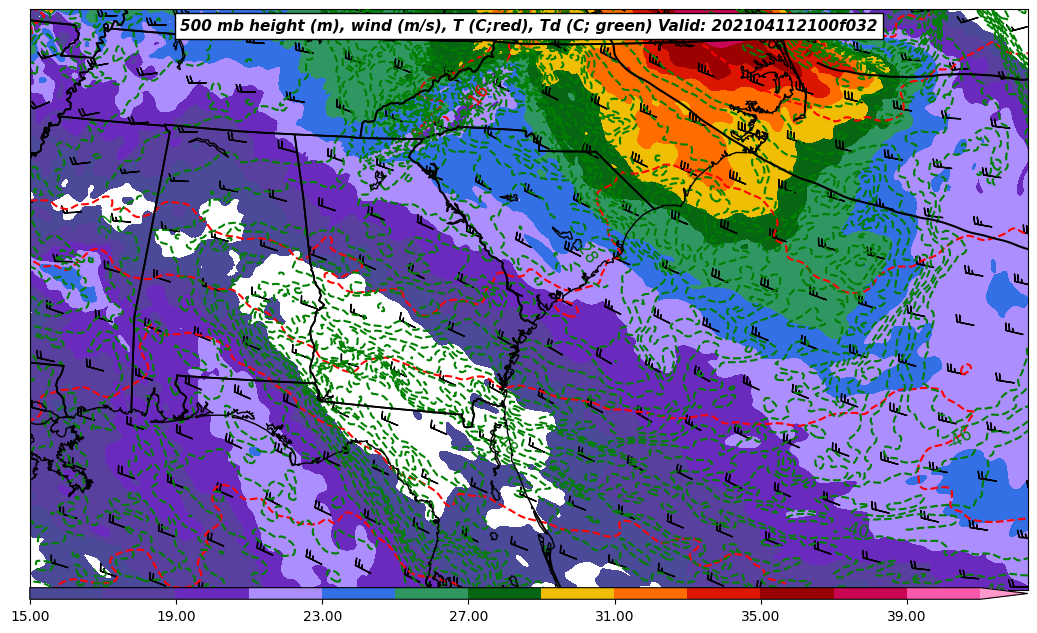Image resolution: width=1037 pixels, height=633 pixels.
Task: Pick the violet colorbar segment after 19.00
Action: 212,593
